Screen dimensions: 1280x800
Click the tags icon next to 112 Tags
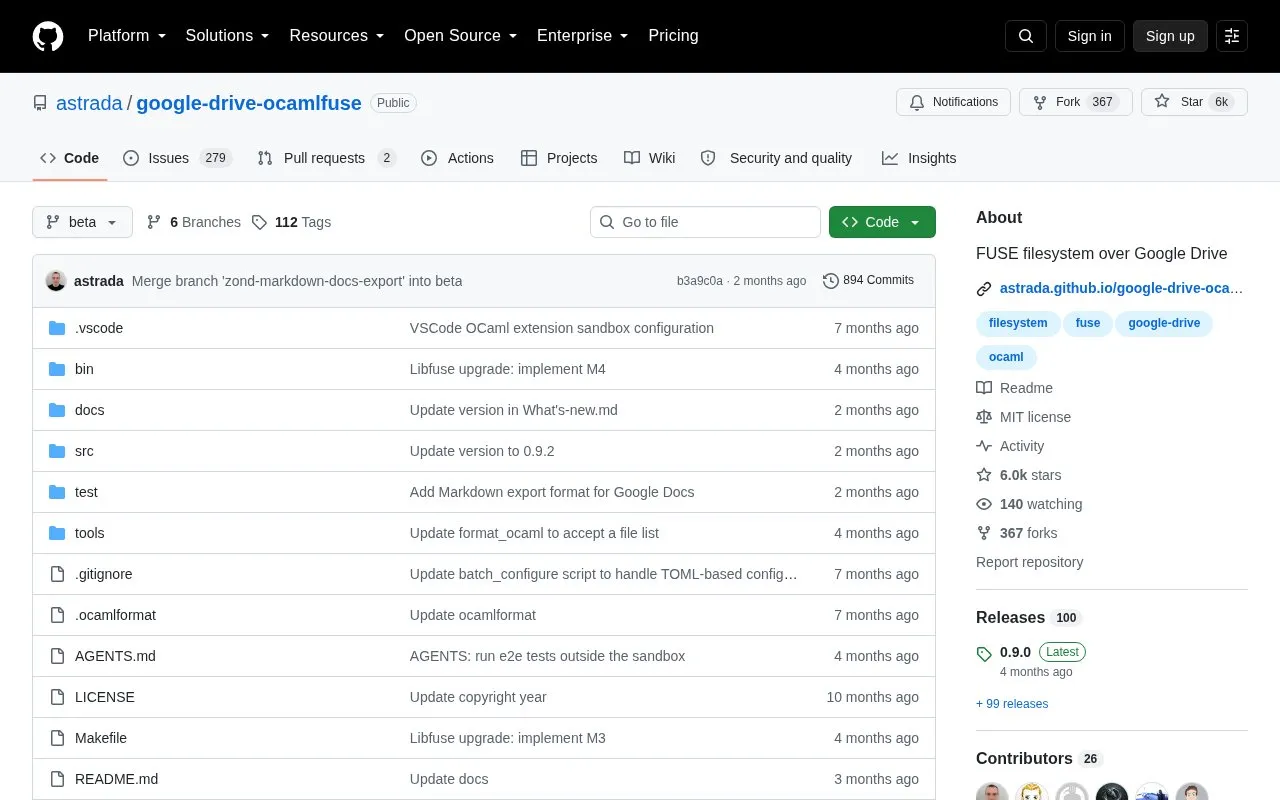pos(259,222)
